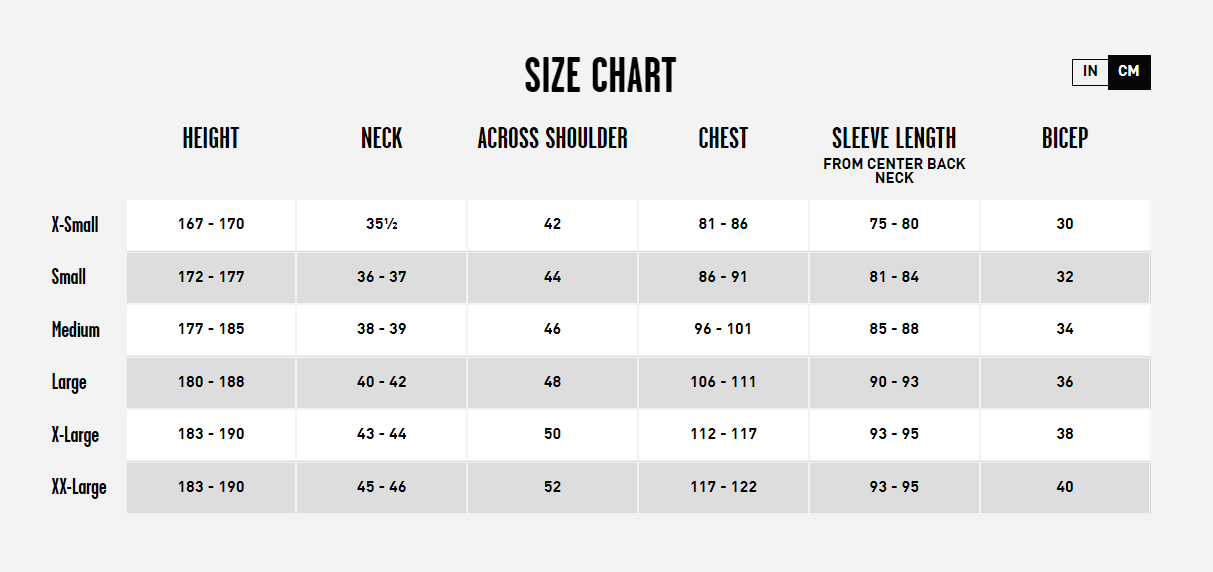Click the X-Small neck value 35½
1213x572 pixels.
382,224
